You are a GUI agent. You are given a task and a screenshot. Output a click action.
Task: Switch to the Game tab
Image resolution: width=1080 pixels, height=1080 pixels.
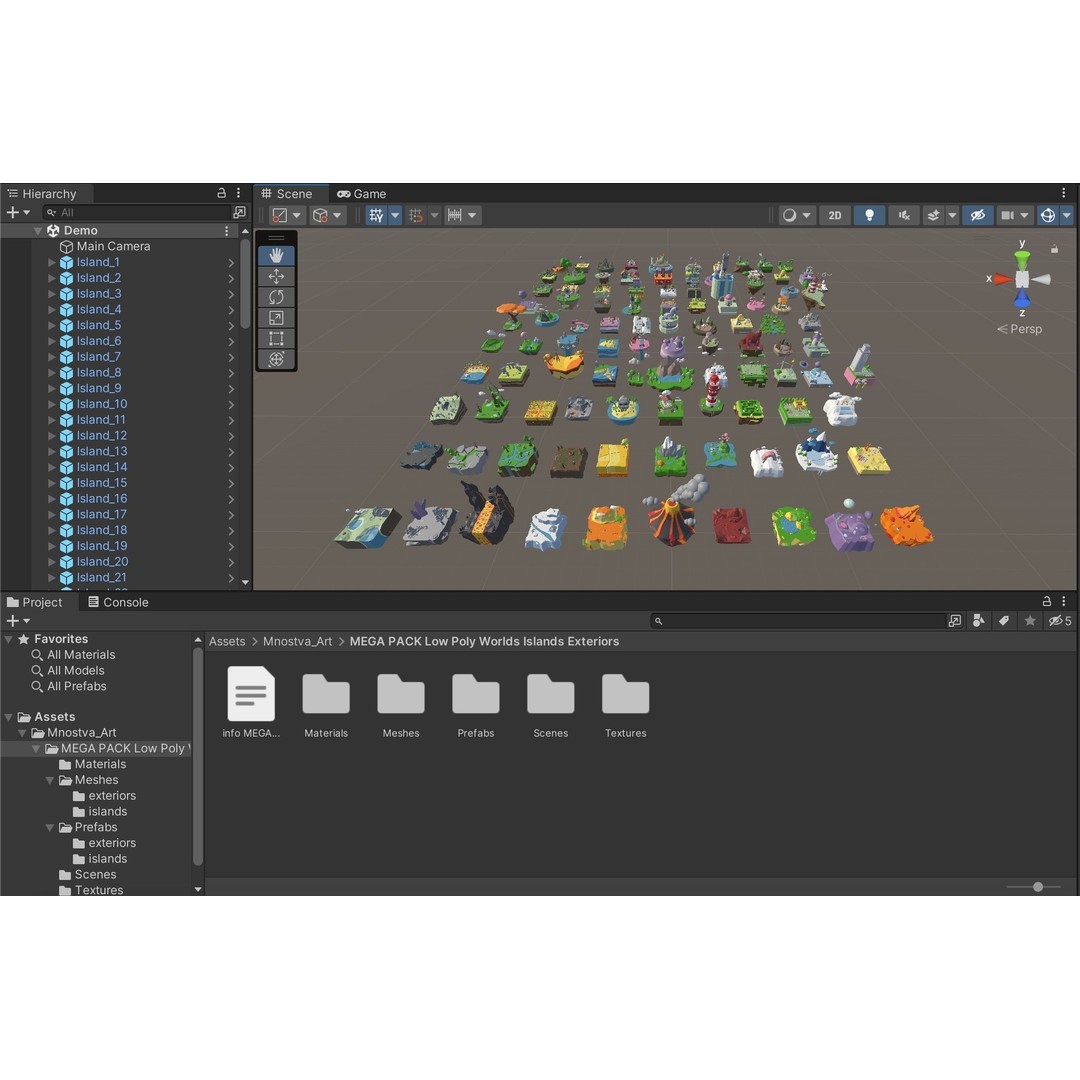pyautogui.click(x=362, y=194)
